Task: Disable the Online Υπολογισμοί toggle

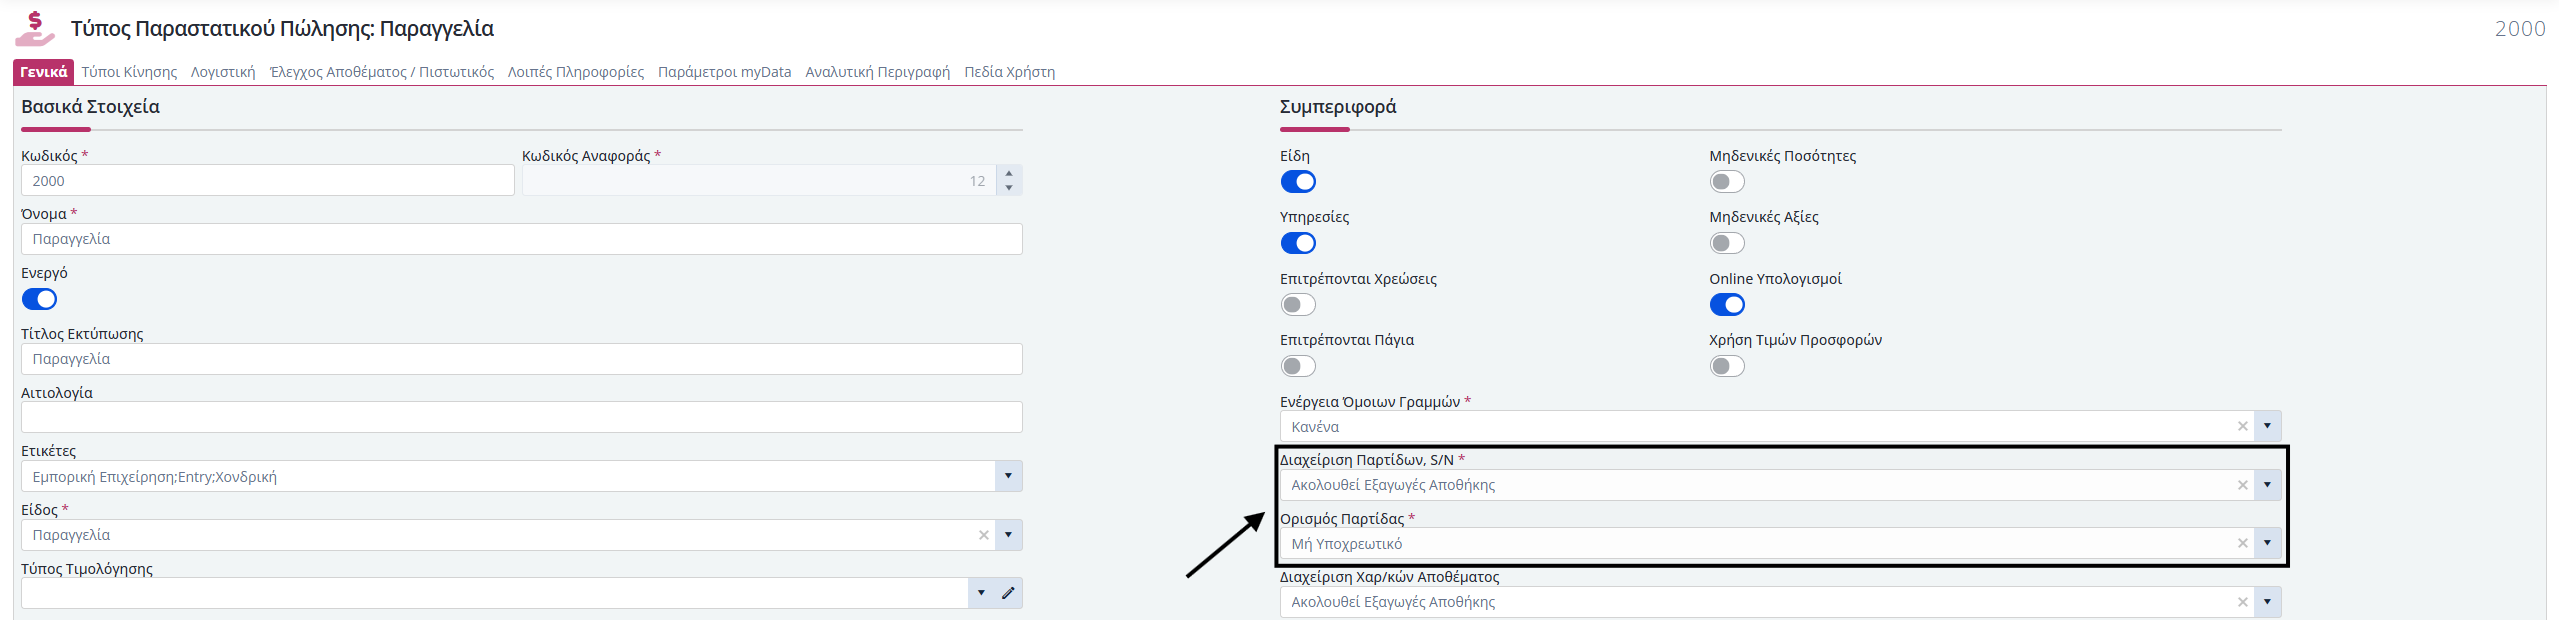Action: (x=1726, y=304)
